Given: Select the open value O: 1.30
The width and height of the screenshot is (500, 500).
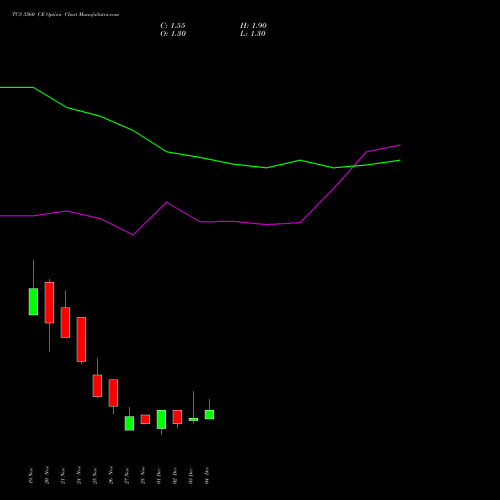Looking at the screenshot, I should tap(173, 34).
